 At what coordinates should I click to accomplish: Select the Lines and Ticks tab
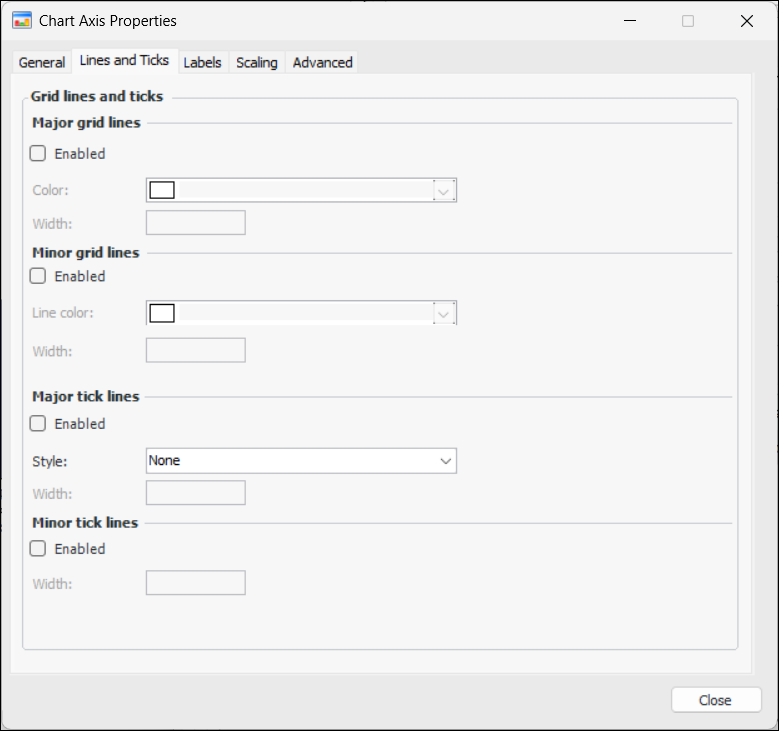point(124,60)
